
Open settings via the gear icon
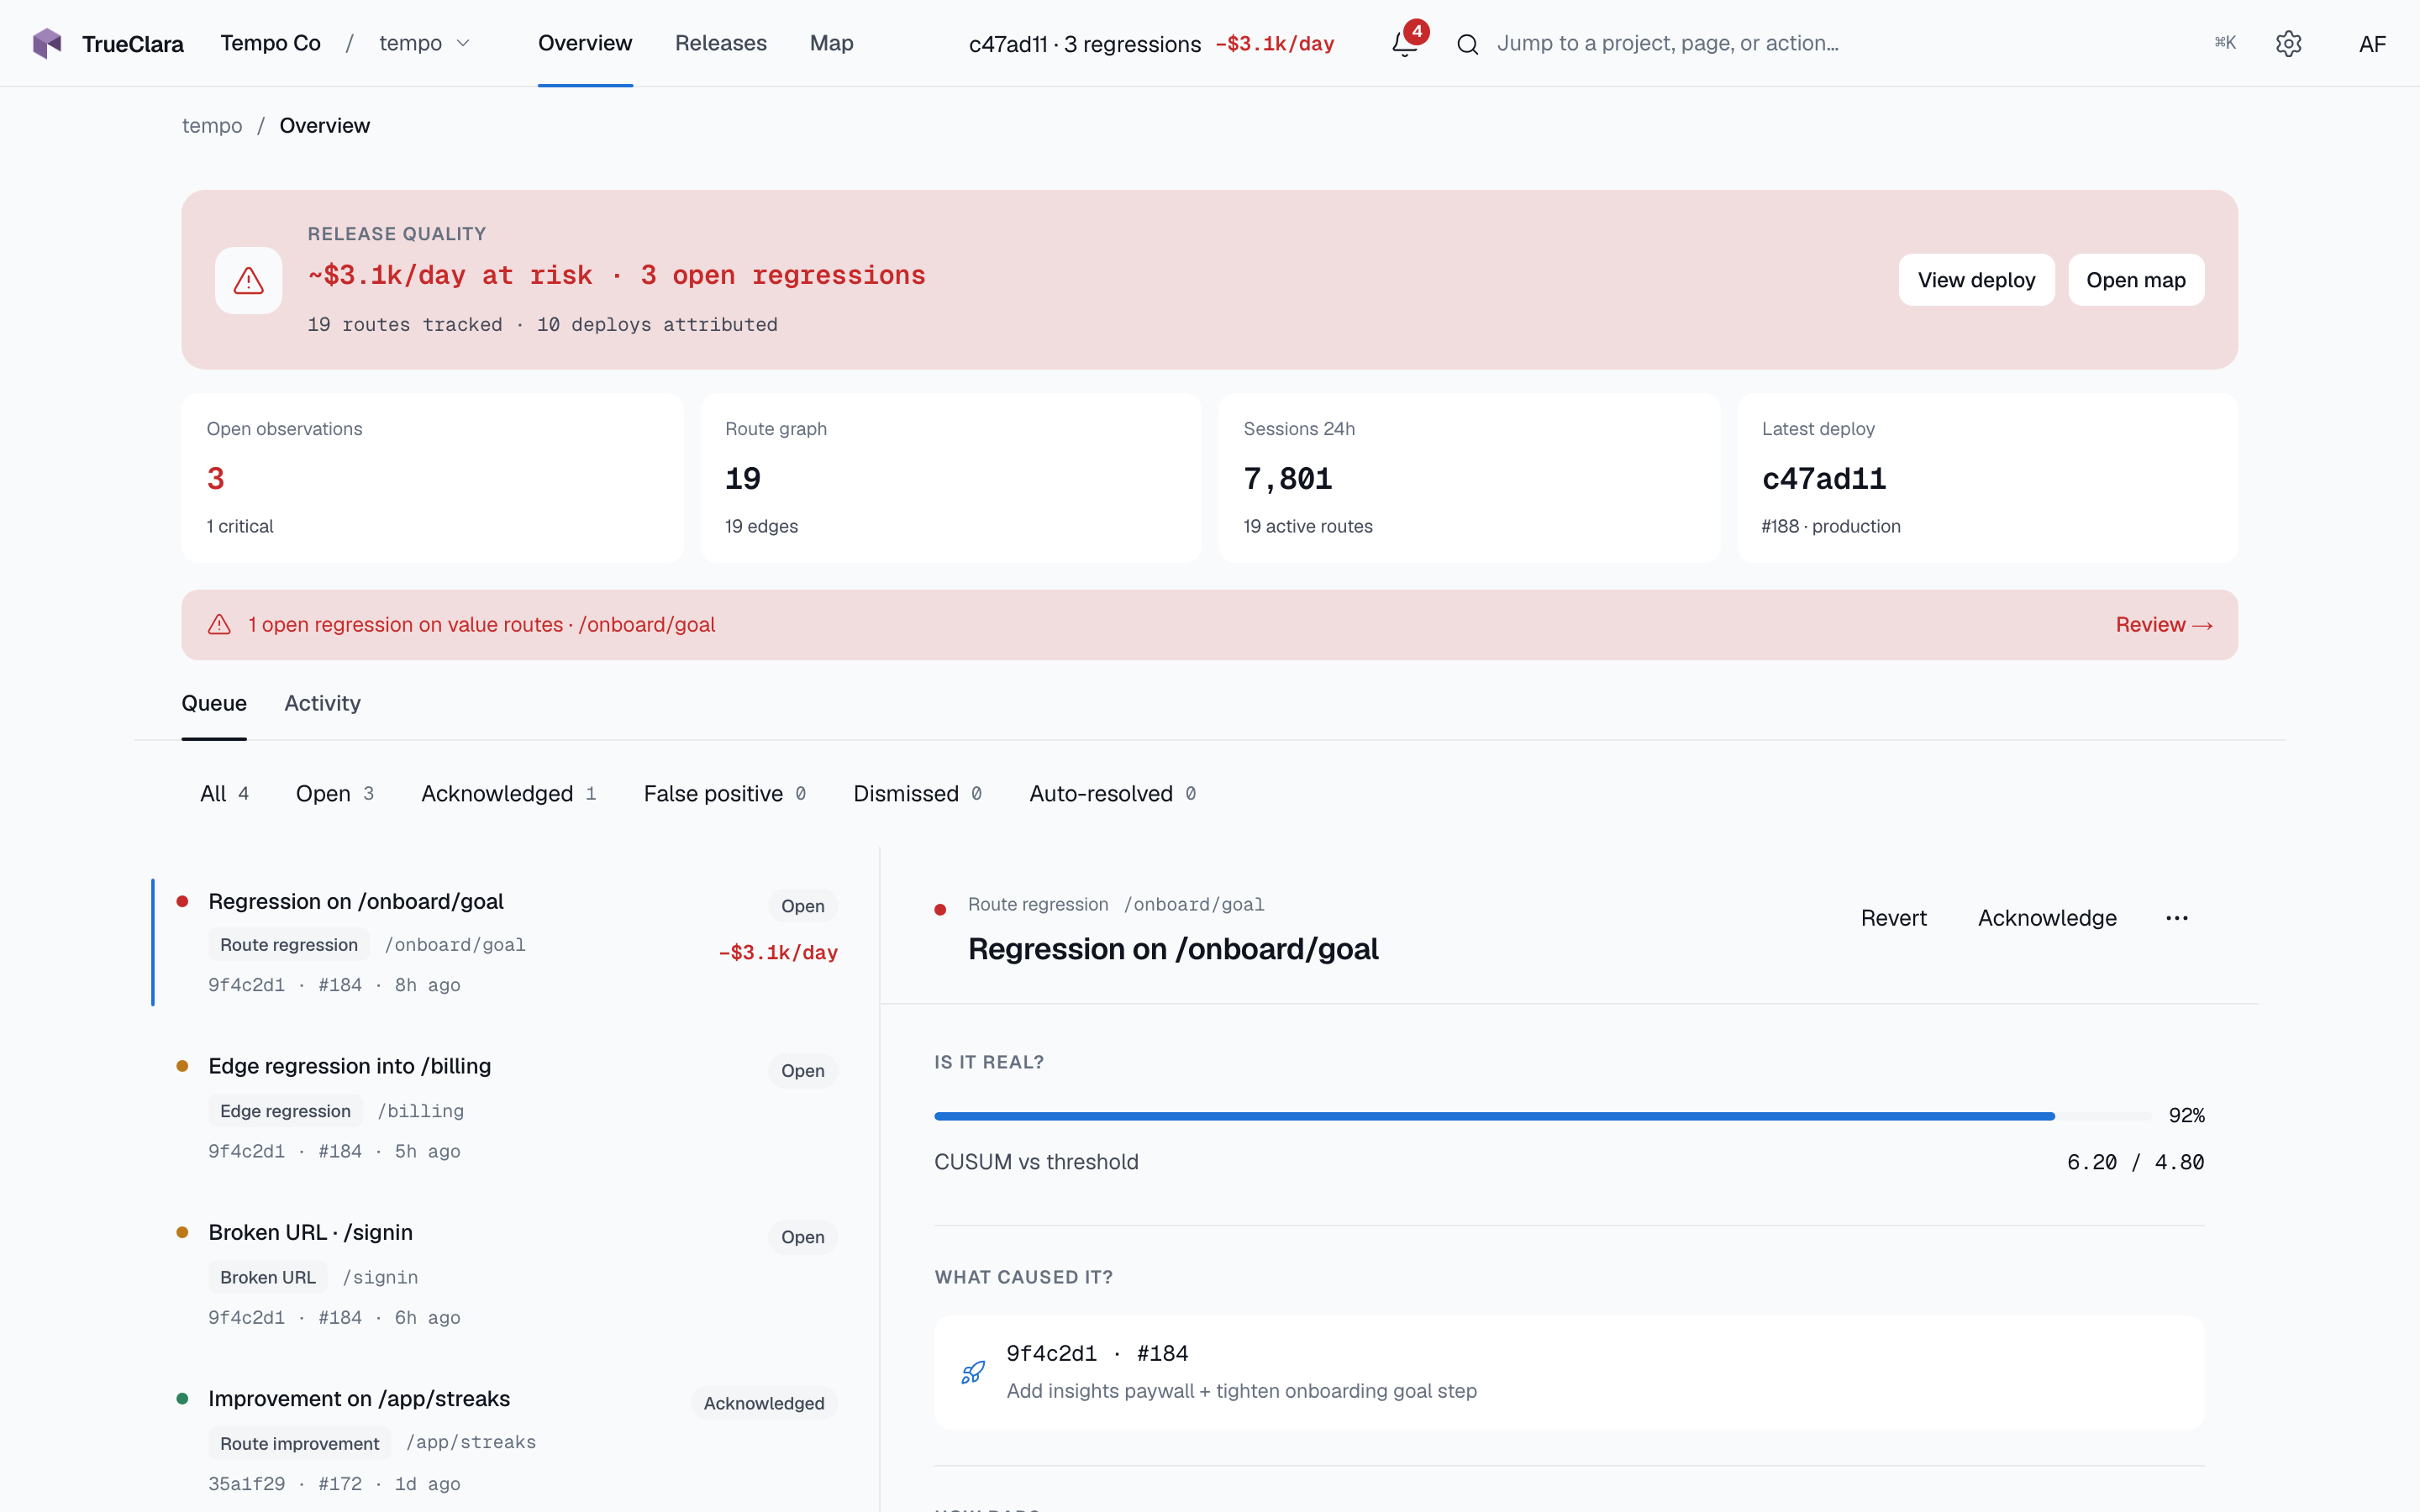[x=2288, y=43]
